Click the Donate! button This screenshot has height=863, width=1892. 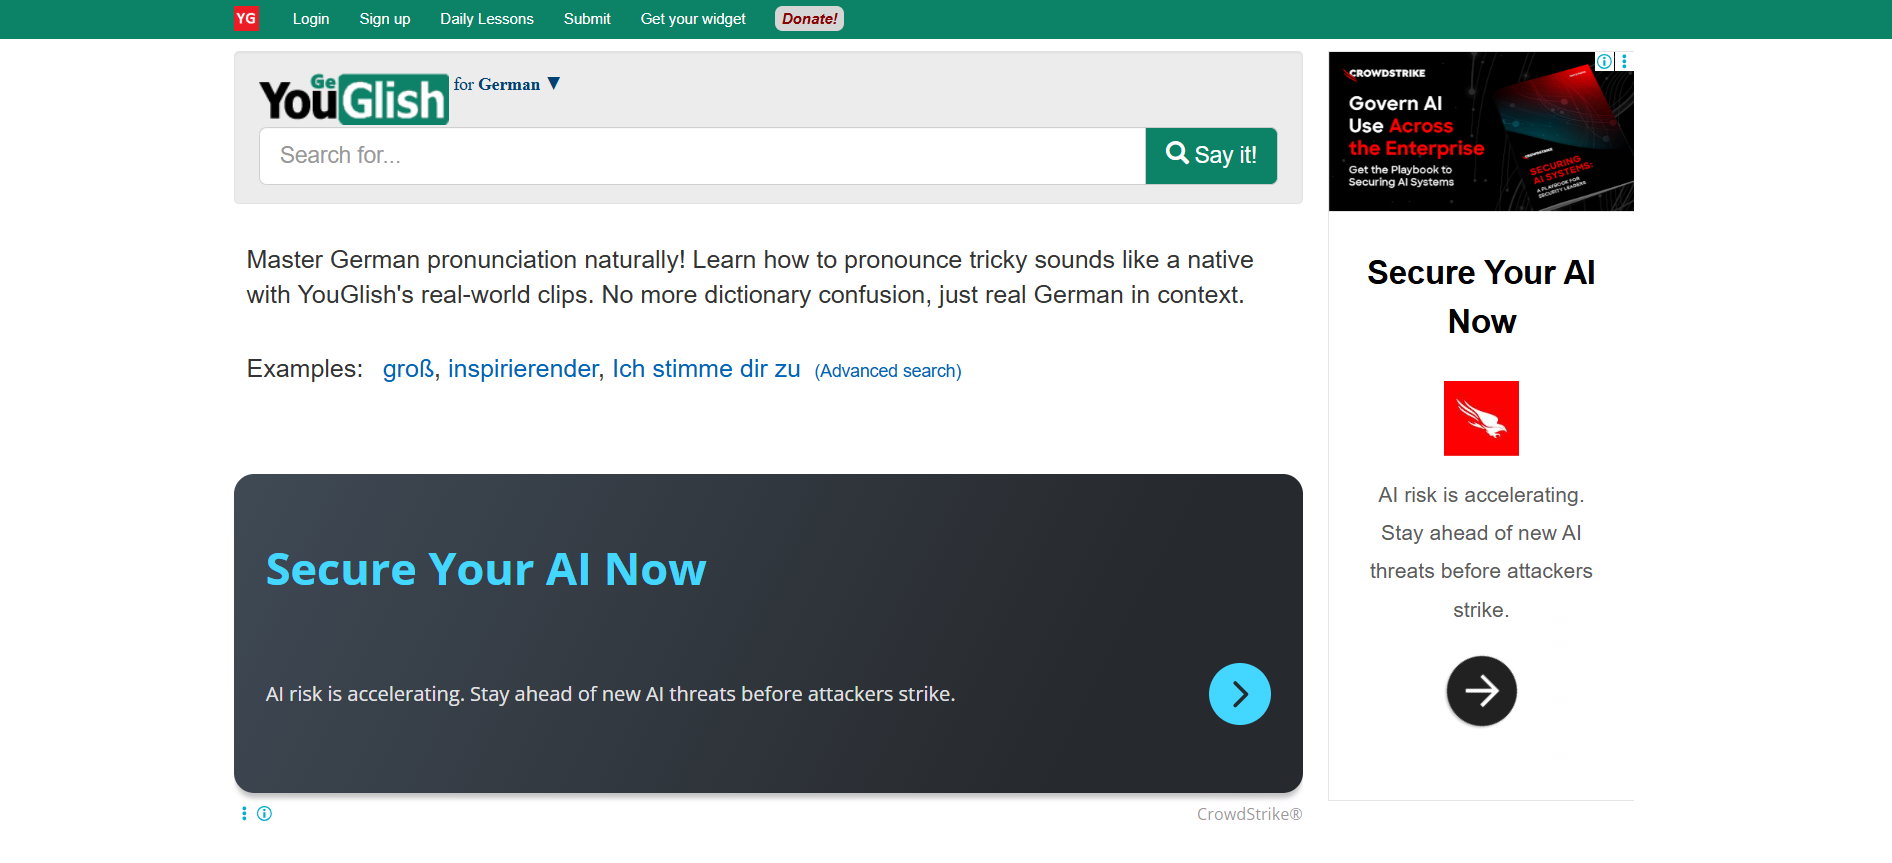tap(809, 19)
